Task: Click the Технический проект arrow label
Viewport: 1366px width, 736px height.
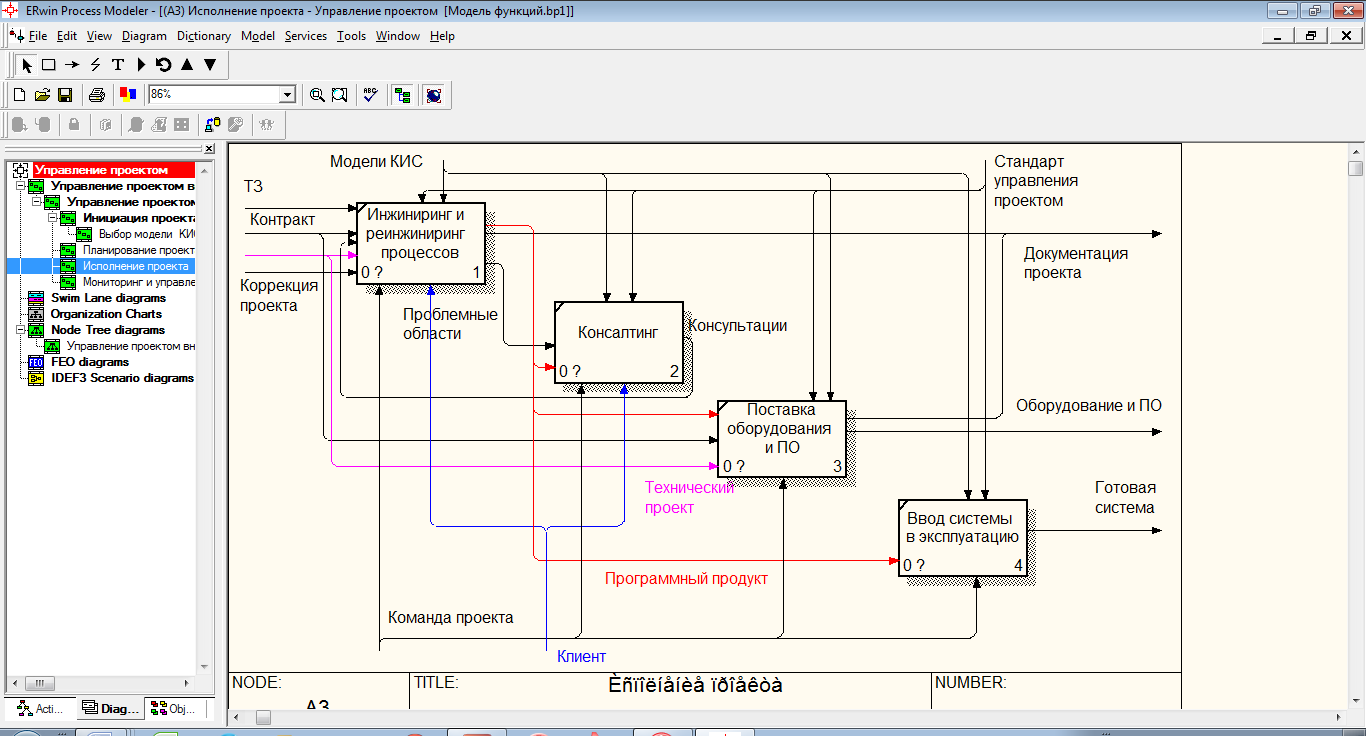Action: point(689,497)
